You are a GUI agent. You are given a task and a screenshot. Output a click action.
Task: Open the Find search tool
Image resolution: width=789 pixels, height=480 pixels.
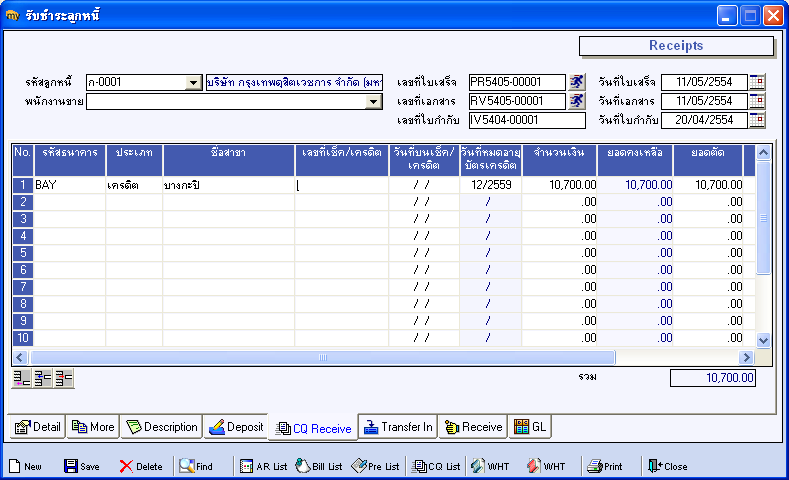196,466
